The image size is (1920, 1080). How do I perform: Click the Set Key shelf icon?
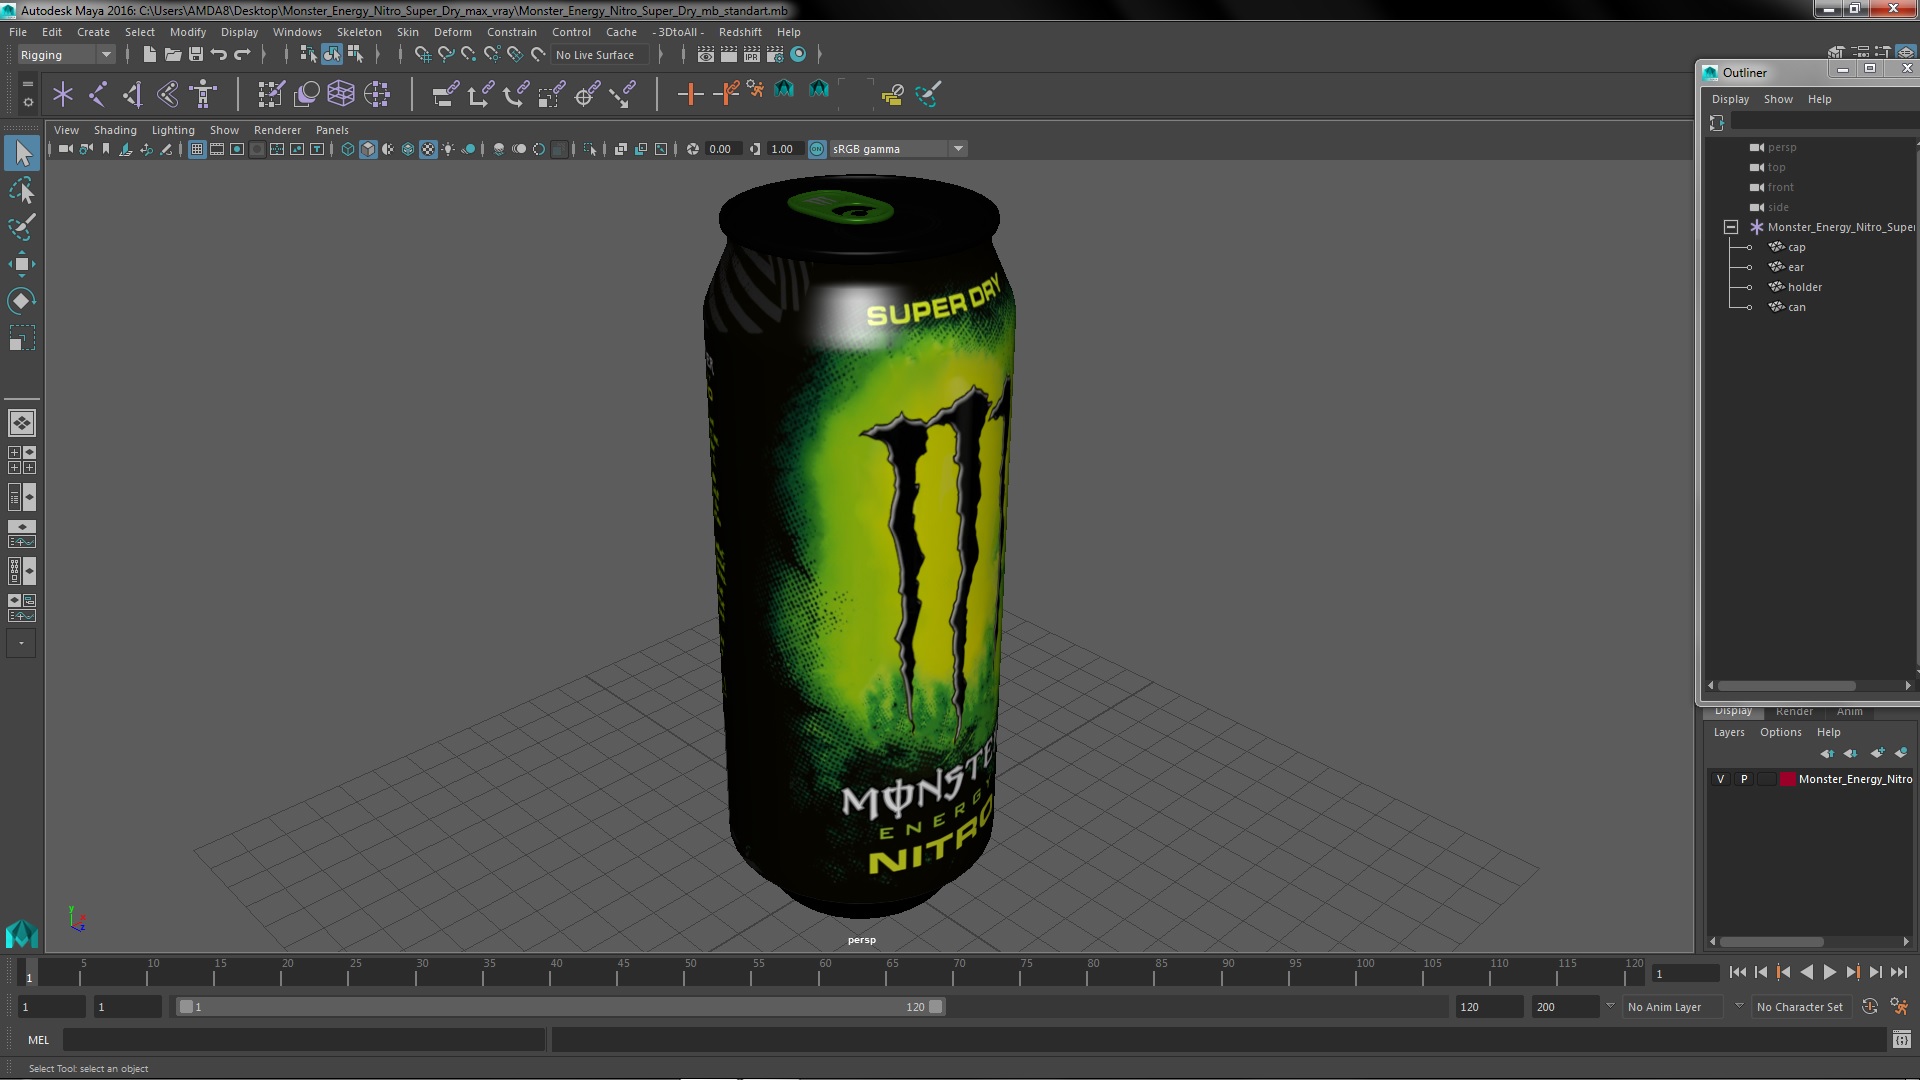690,94
